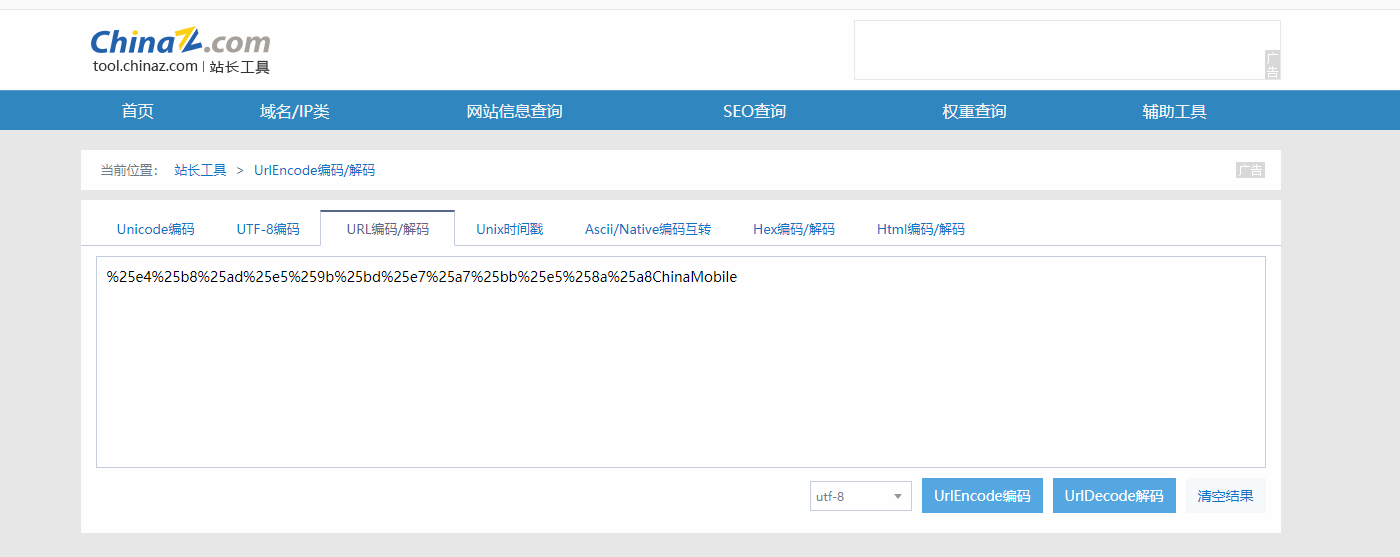The height and width of the screenshot is (557, 1400).
Task: Follow the 站长工具 breadcrumb link
Action: 201,170
